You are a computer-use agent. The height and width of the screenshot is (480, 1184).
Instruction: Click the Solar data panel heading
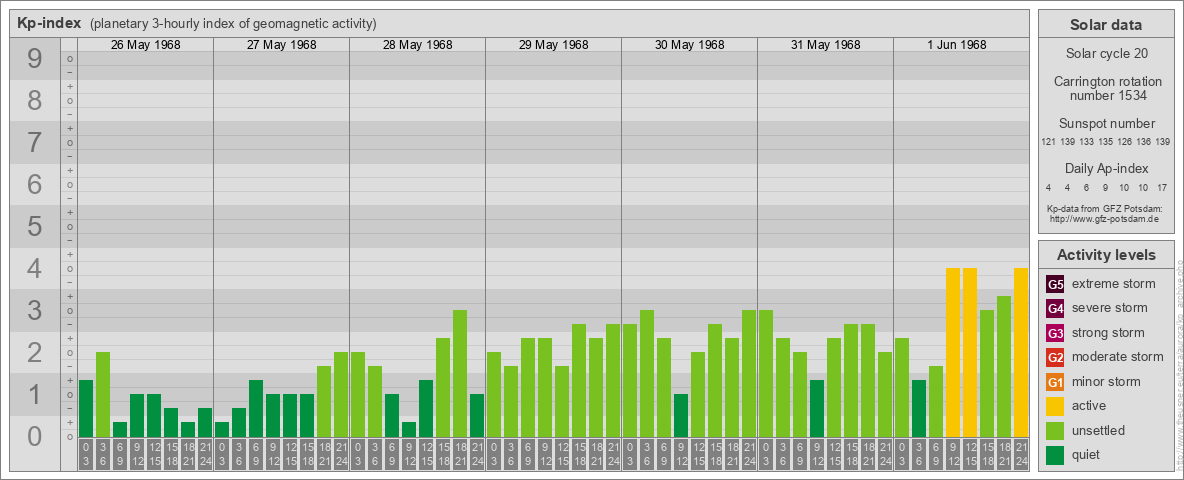click(x=1106, y=25)
